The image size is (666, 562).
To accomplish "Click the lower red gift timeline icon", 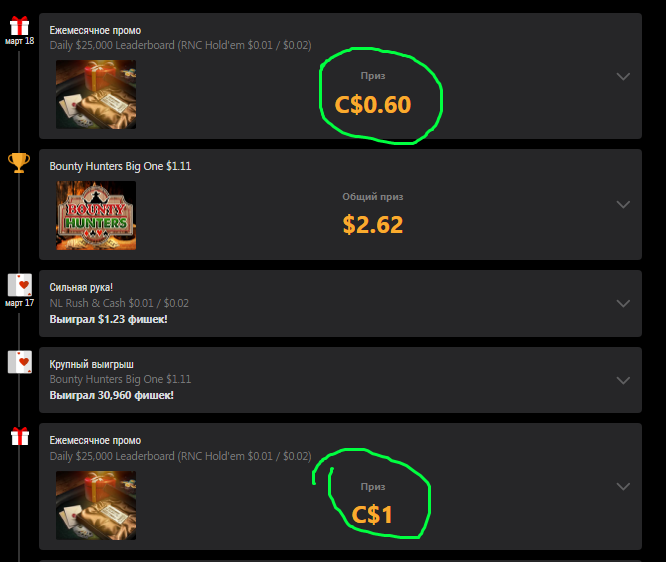I will [x=20, y=436].
